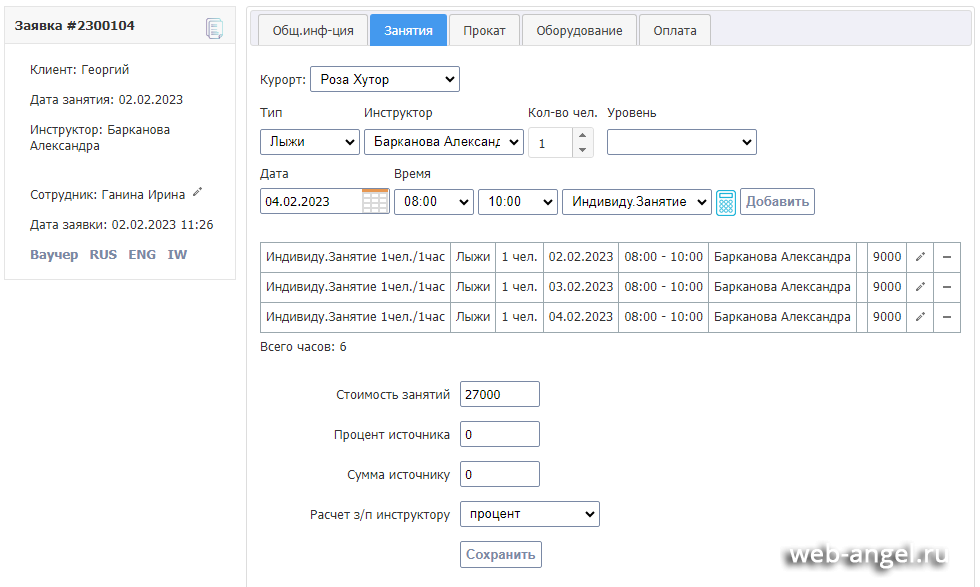Click the copy request icon beside Заявка #2300104

point(214,29)
